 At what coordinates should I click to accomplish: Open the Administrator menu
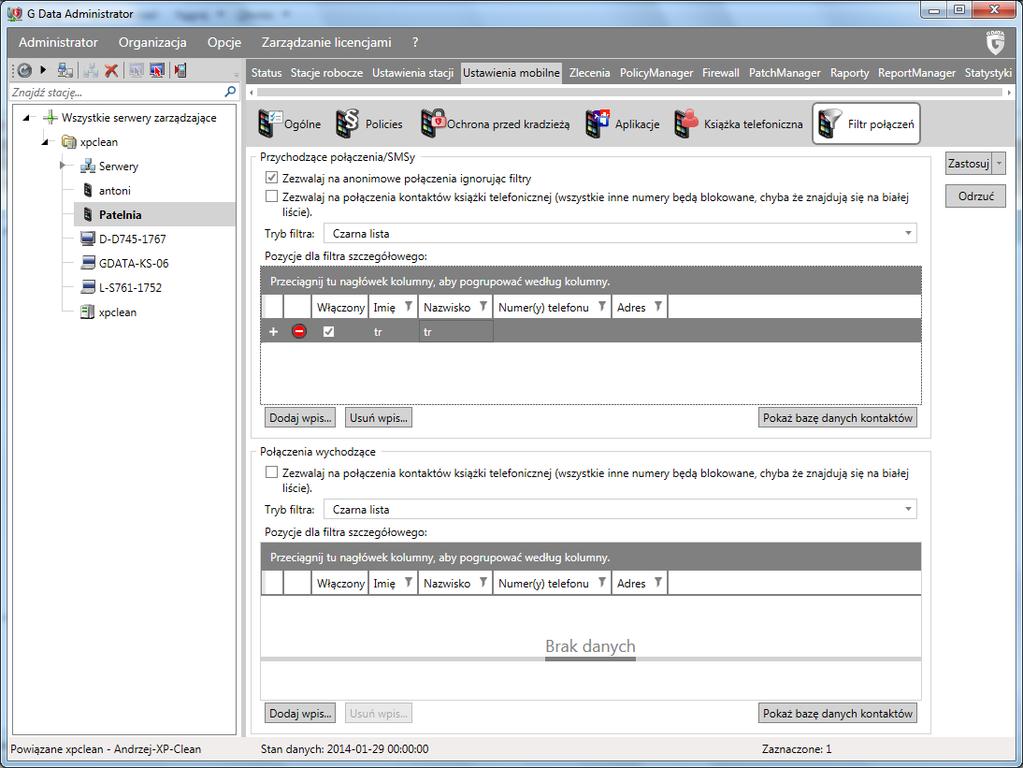[x=58, y=42]
